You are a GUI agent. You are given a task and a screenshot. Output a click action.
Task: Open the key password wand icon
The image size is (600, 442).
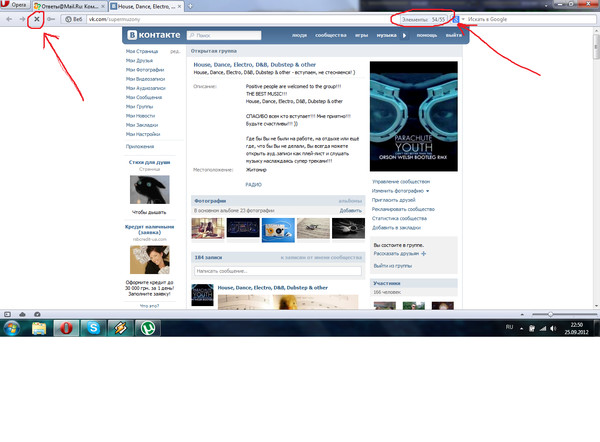51,19
